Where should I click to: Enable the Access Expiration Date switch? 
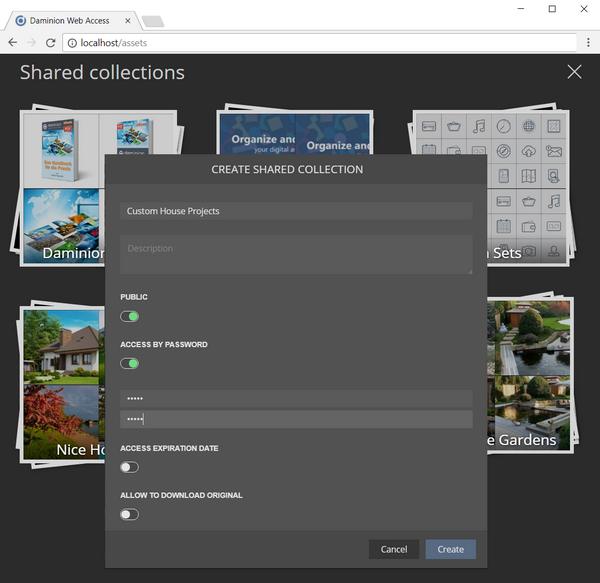click(x=129, y=467)
